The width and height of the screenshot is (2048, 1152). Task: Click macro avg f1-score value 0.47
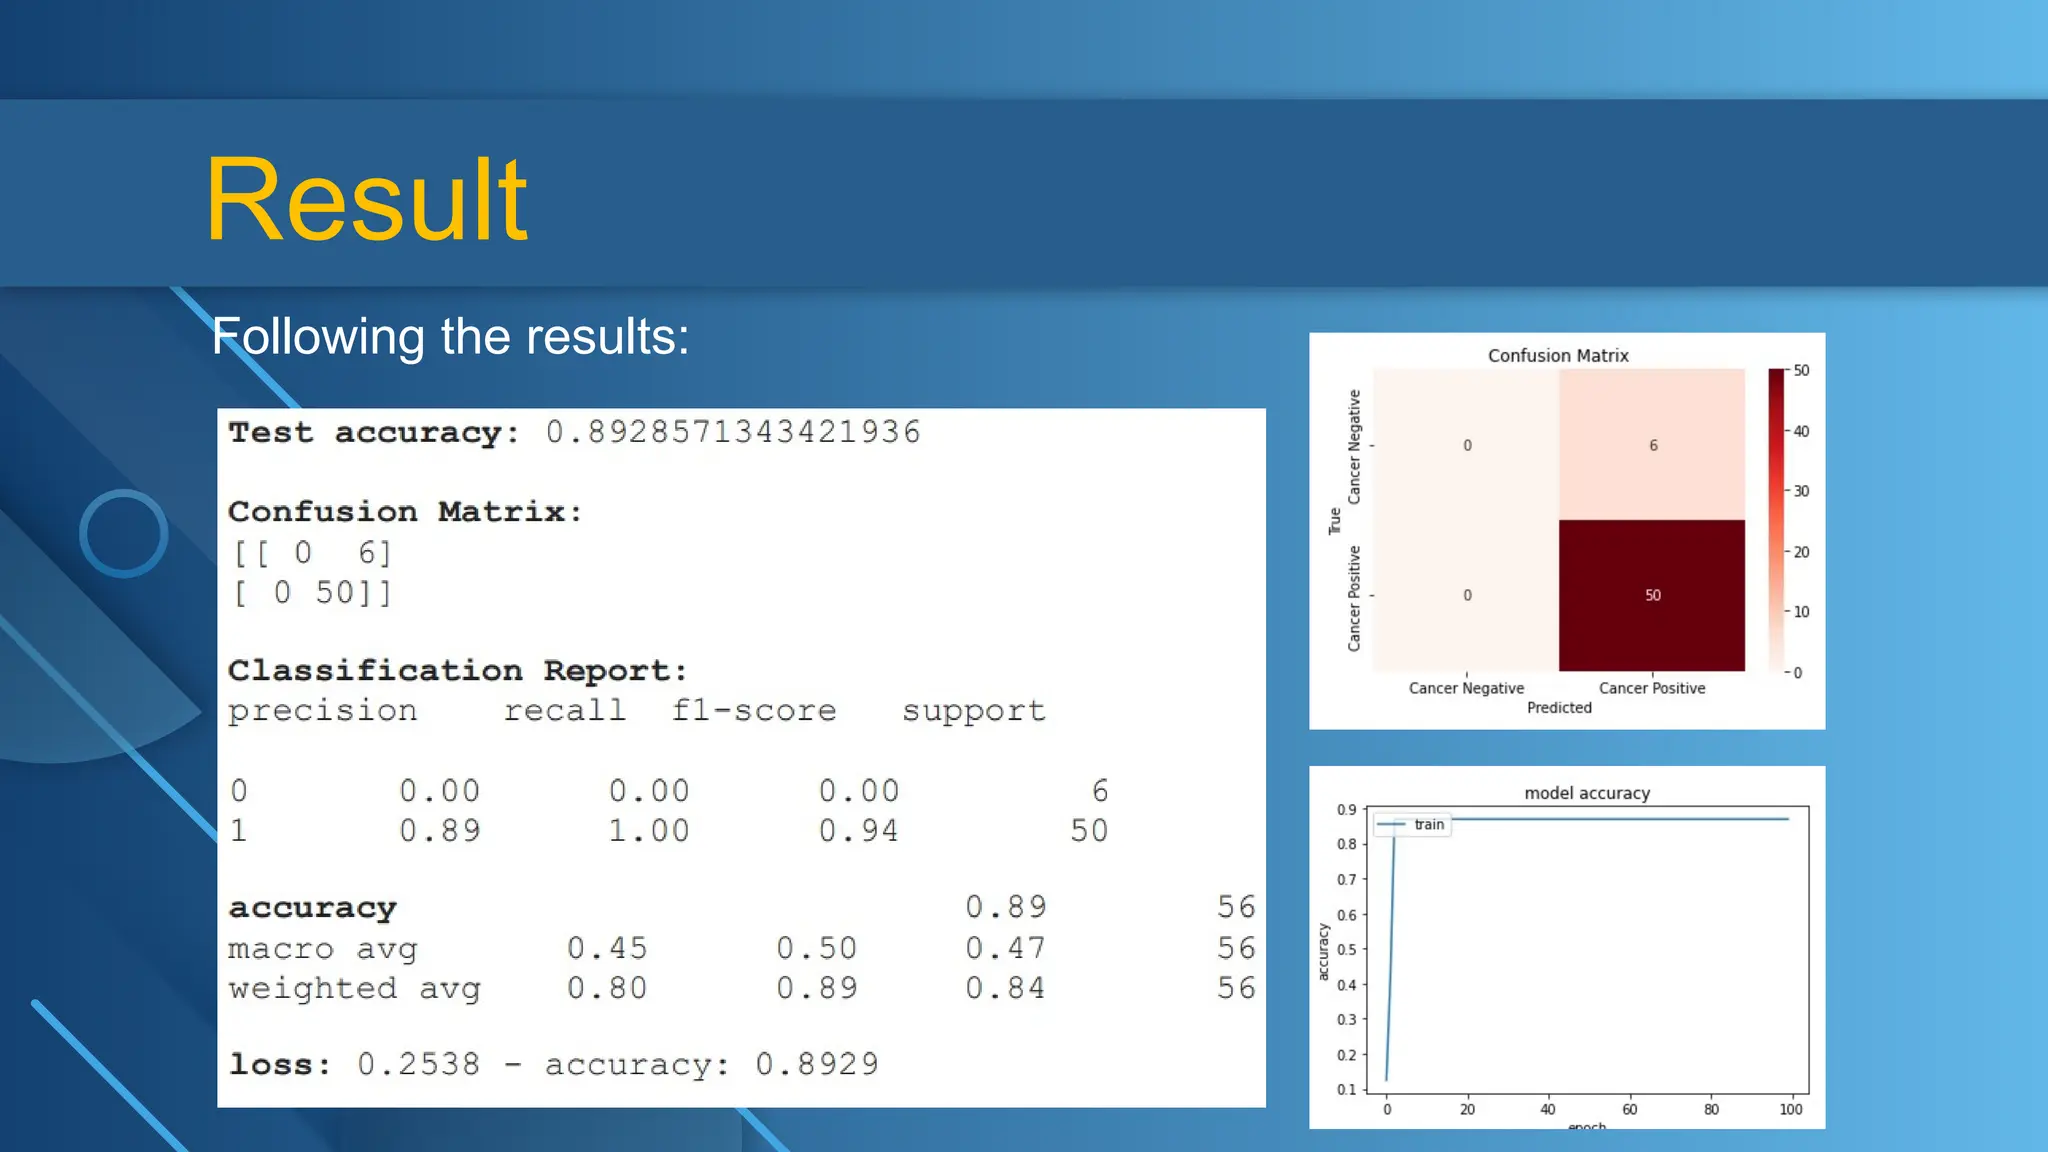pyautogui.click(x=1005, y=947)
